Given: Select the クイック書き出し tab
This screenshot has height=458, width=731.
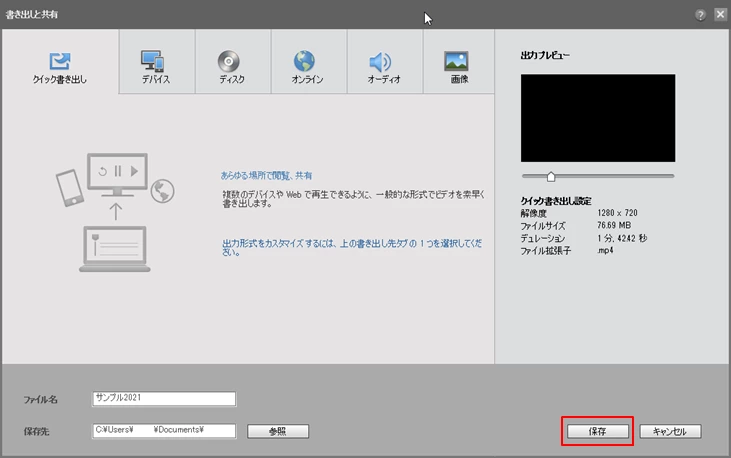Looking at the screenshot, I should pyautogui.click(x=60, y=62).
